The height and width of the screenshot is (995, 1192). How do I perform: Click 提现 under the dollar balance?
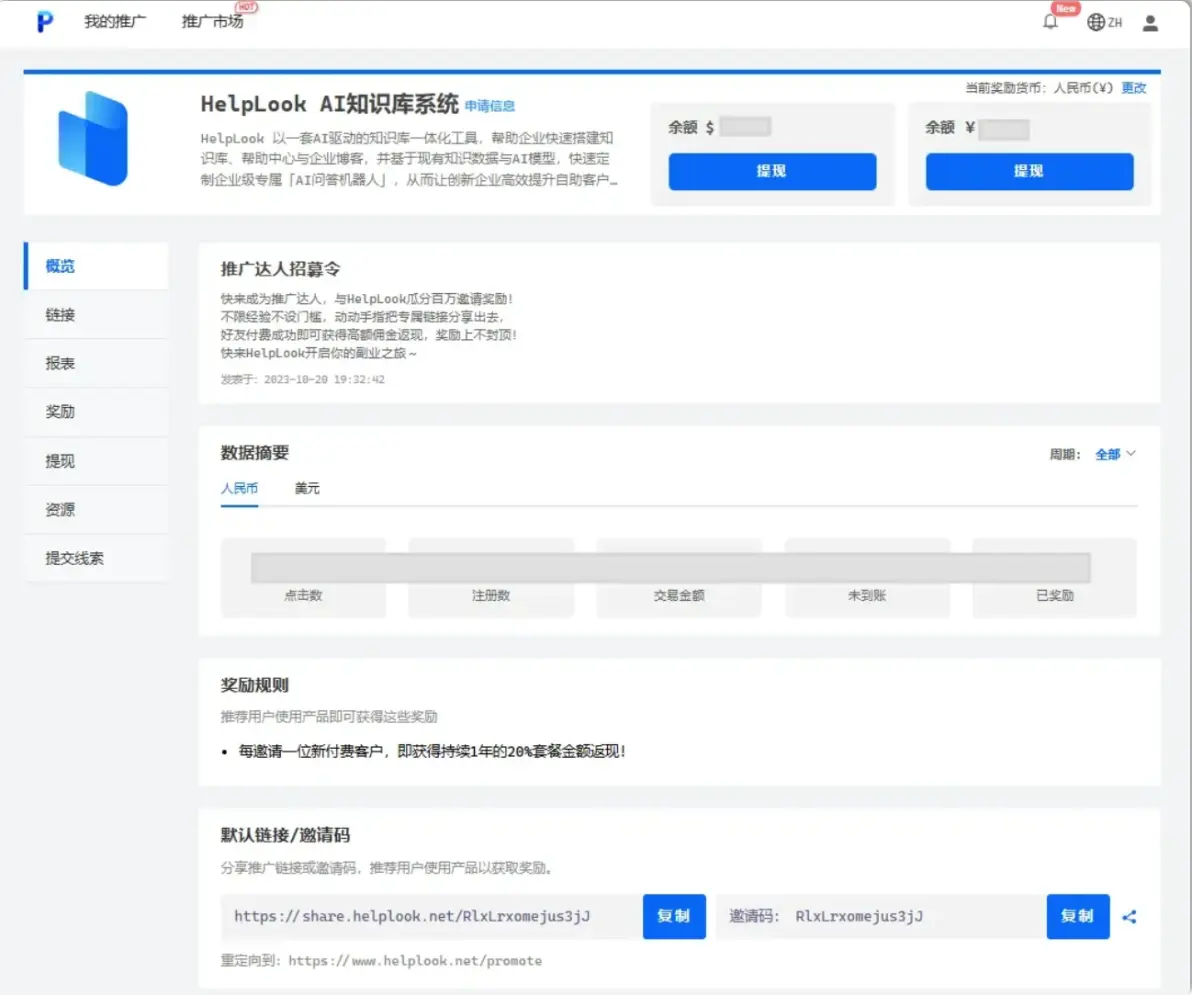tap(772, 171)
